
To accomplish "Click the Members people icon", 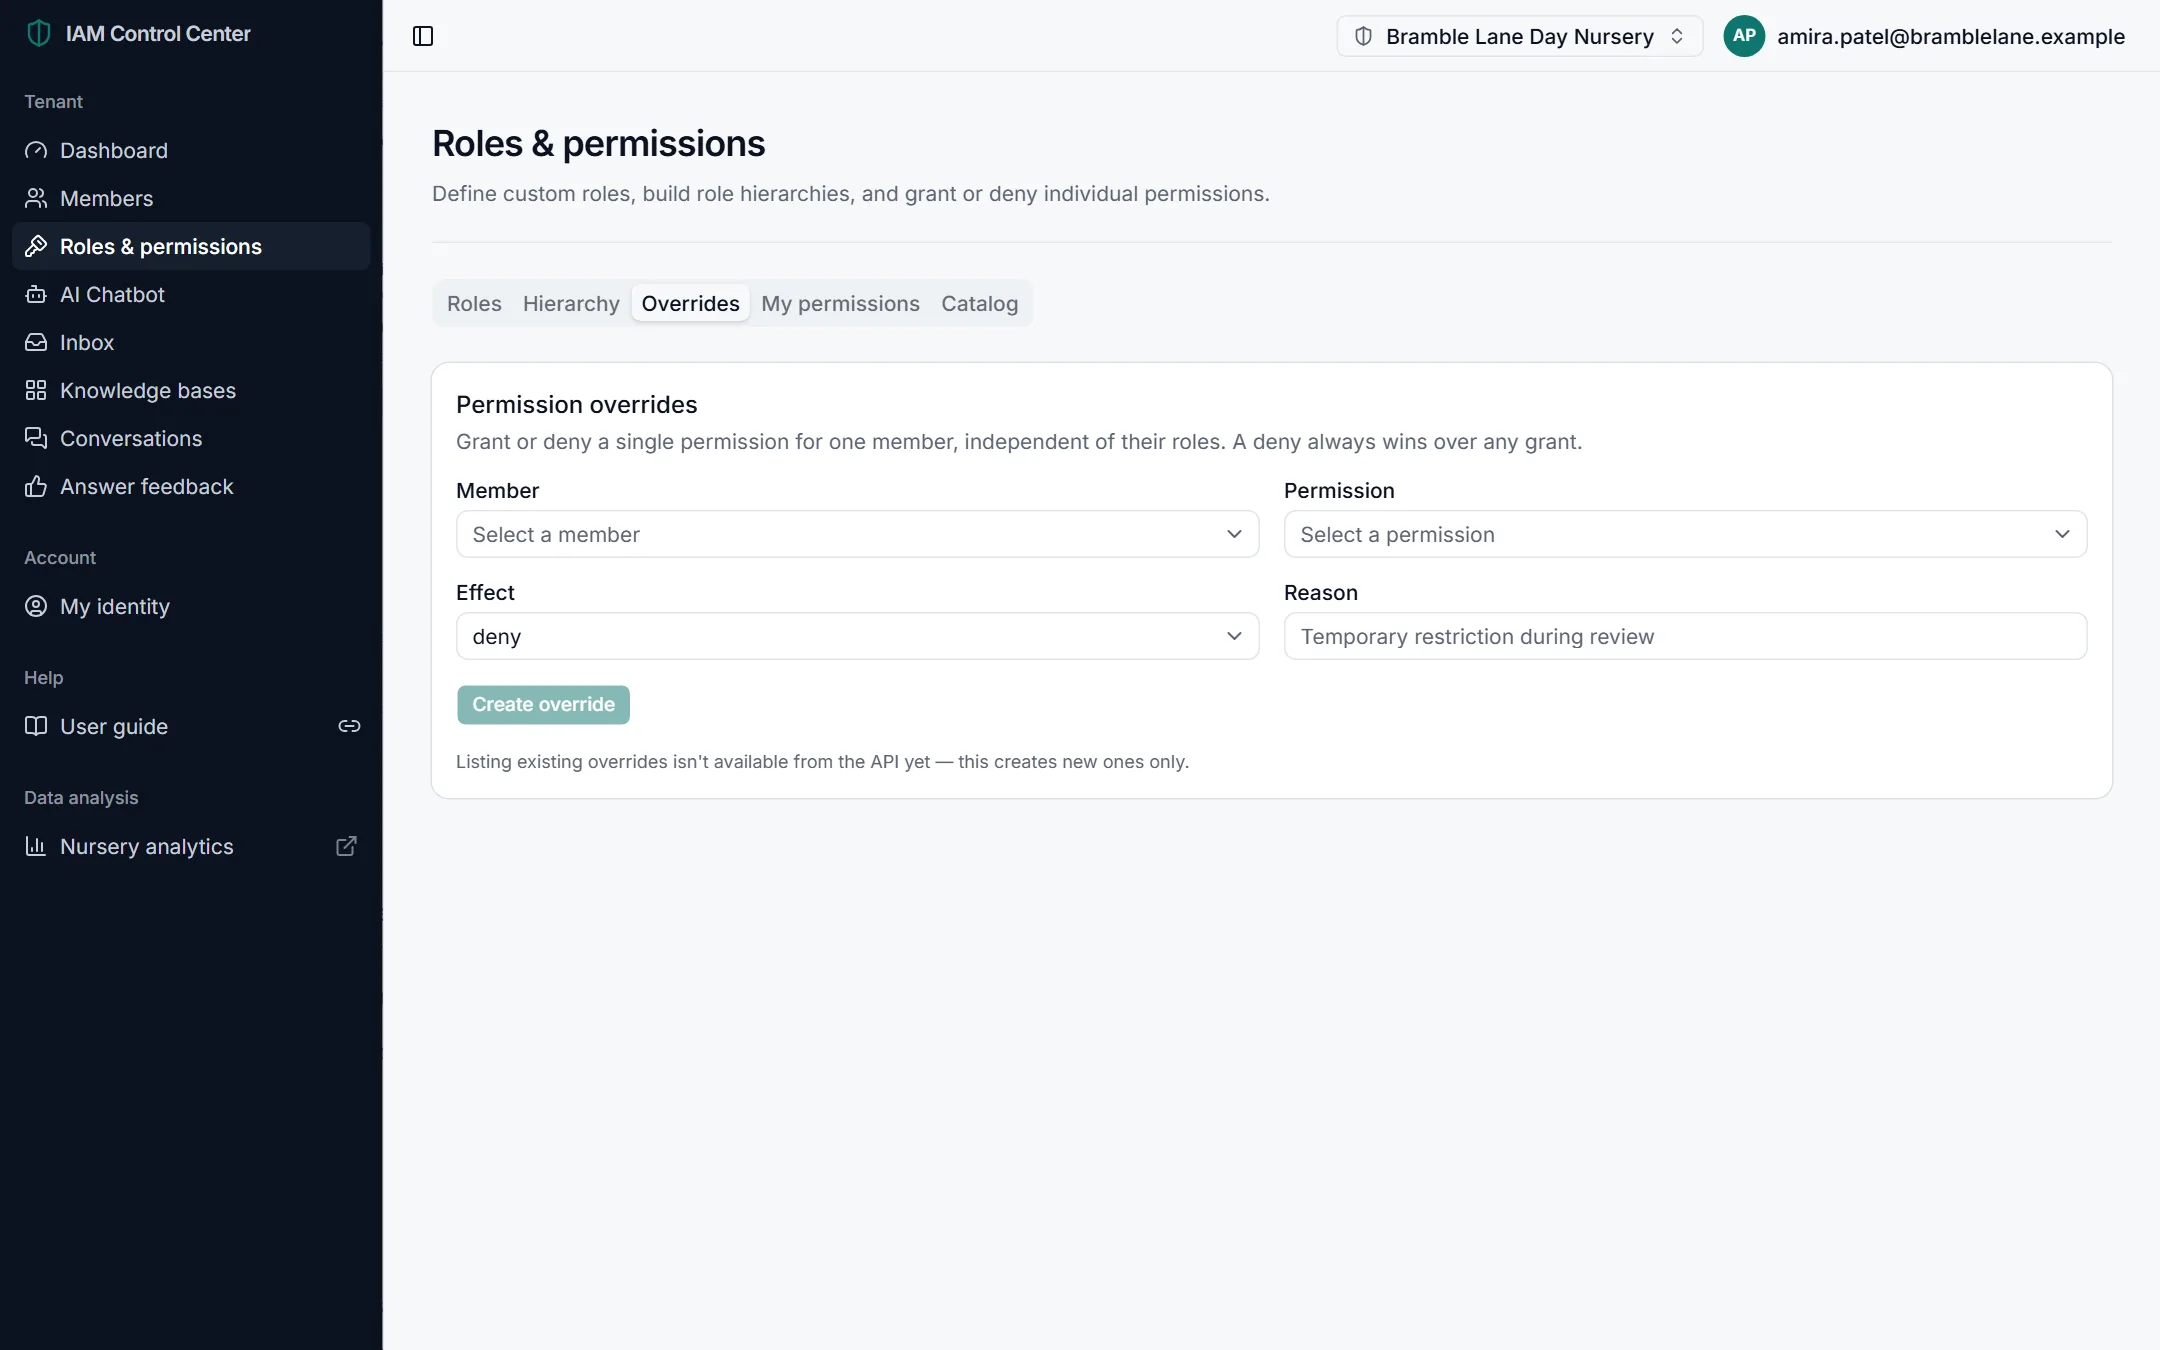I will pos(36,198).
